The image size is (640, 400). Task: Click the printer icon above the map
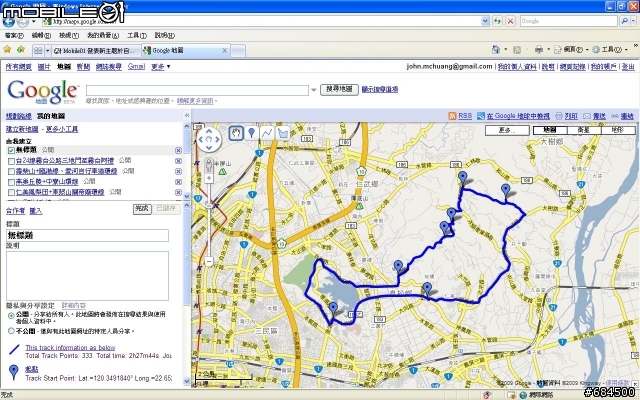point(559,116)
